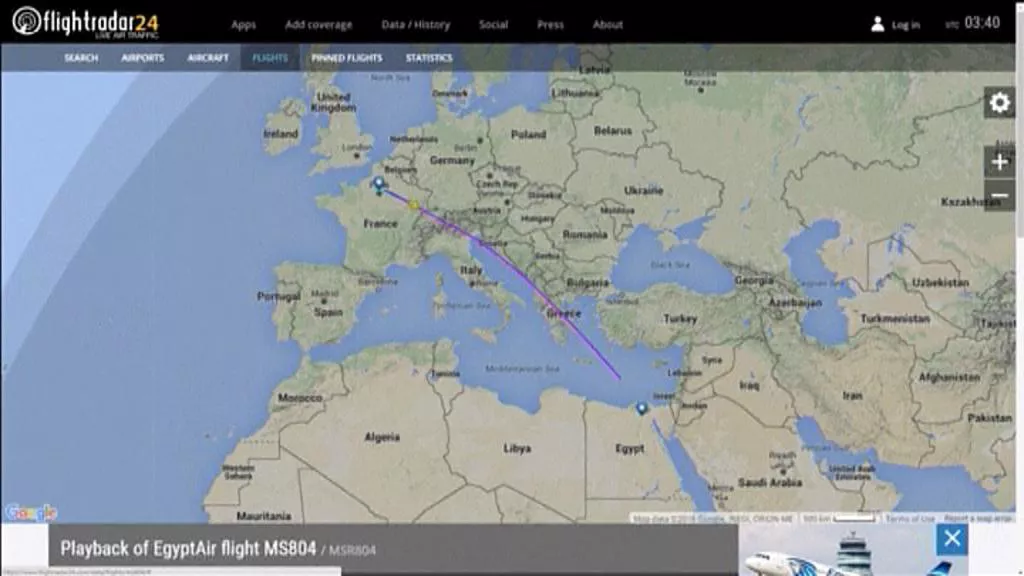Click the Terms of Use link
Viewport: 1024px width, 576px height.
pyautogui.click(x=910, y=519)
